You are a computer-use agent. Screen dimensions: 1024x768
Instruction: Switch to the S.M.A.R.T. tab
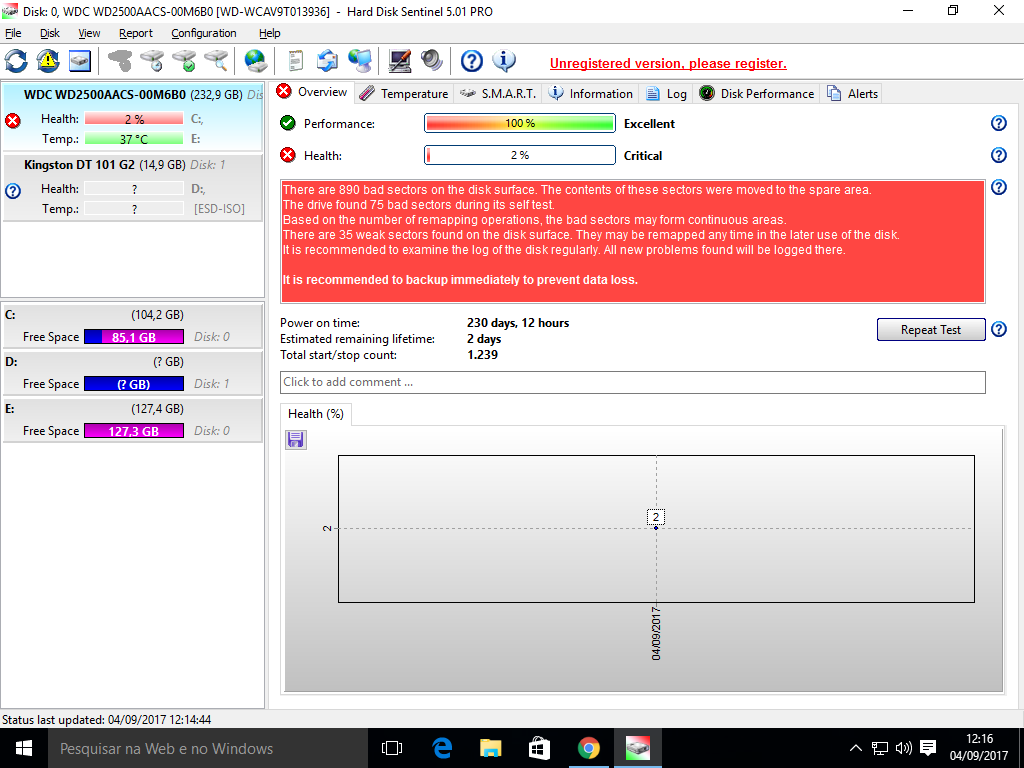coord(498,93)
